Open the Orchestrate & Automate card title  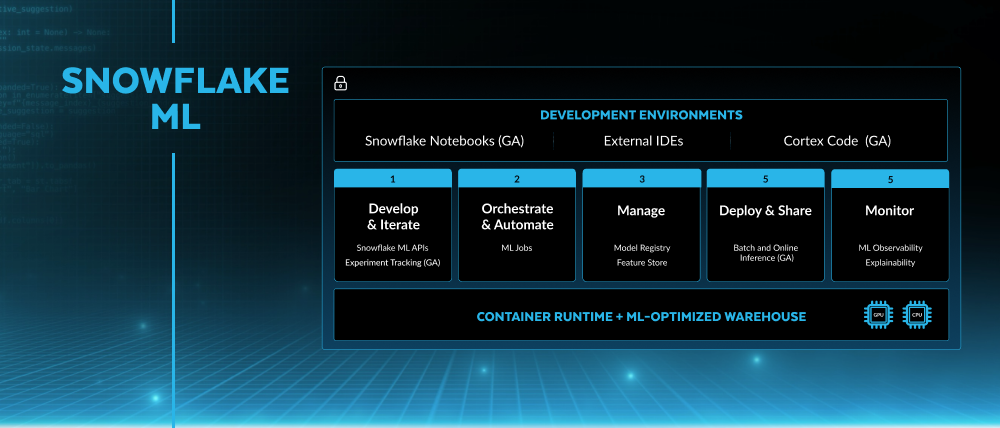pyautogui.click(x=517, y=217)
